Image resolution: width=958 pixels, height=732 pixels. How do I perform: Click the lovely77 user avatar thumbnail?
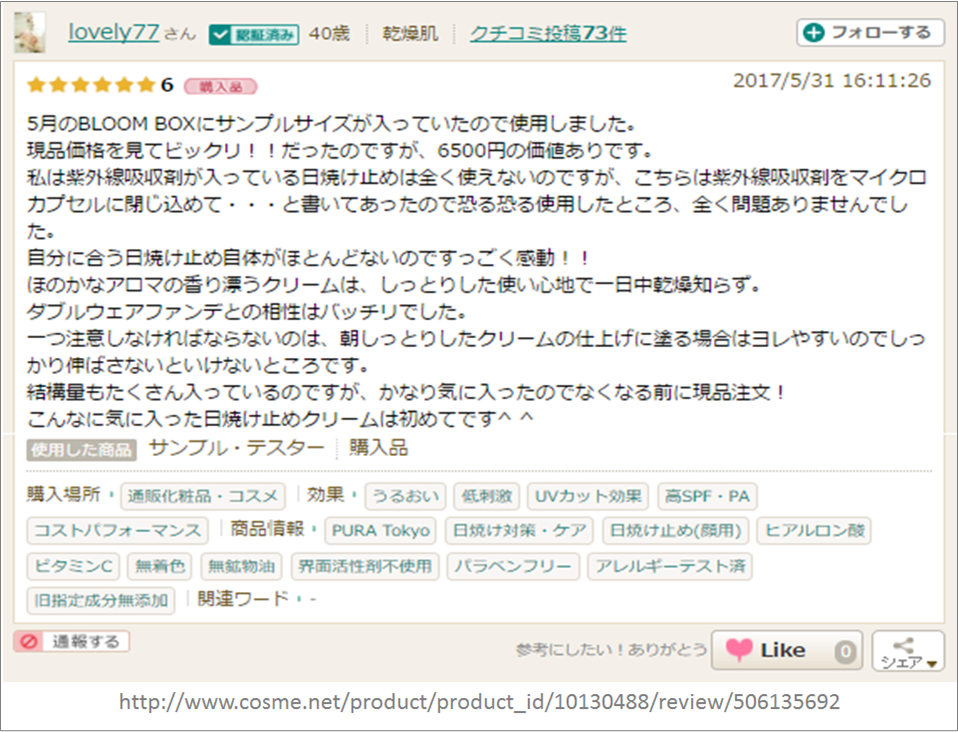(30, 33)
